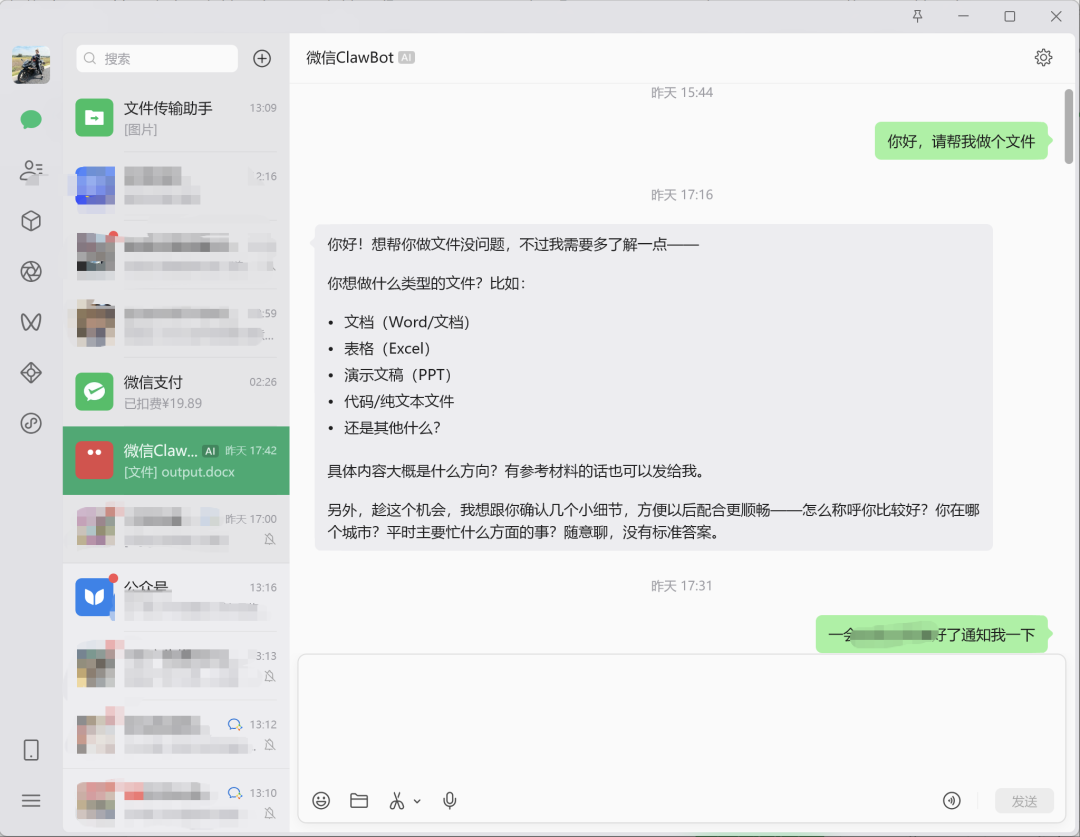Open the Mini Programs icon in sidebar
The width and height of the screenshot is (1080, 837).
tap(31, 373)
